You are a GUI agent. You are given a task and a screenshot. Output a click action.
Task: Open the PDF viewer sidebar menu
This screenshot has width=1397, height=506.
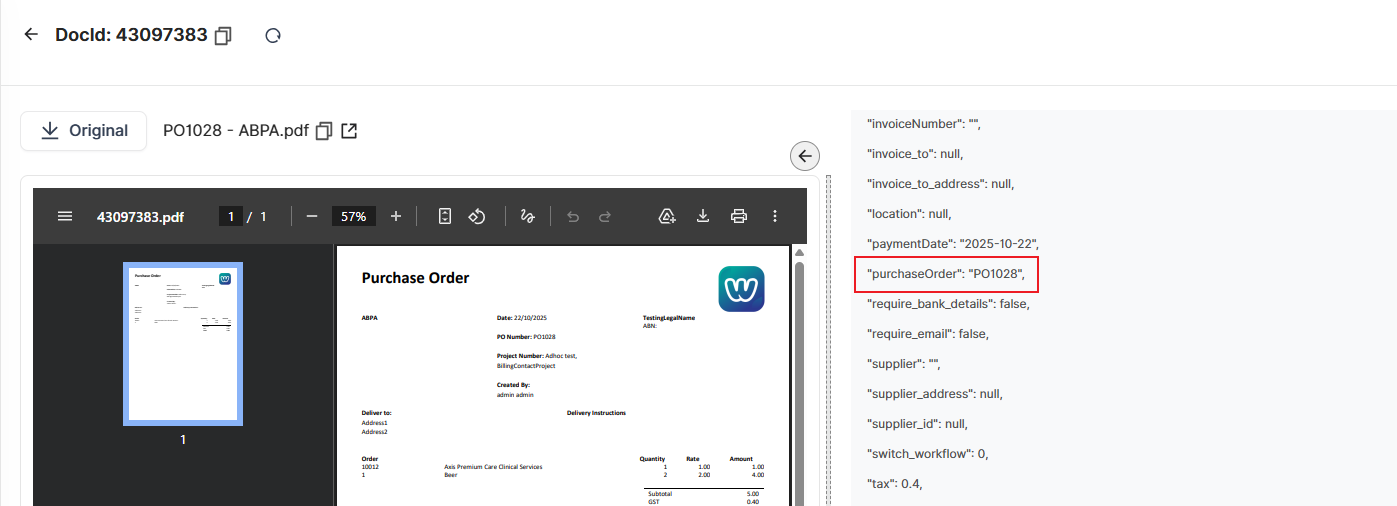coord(65,216)
